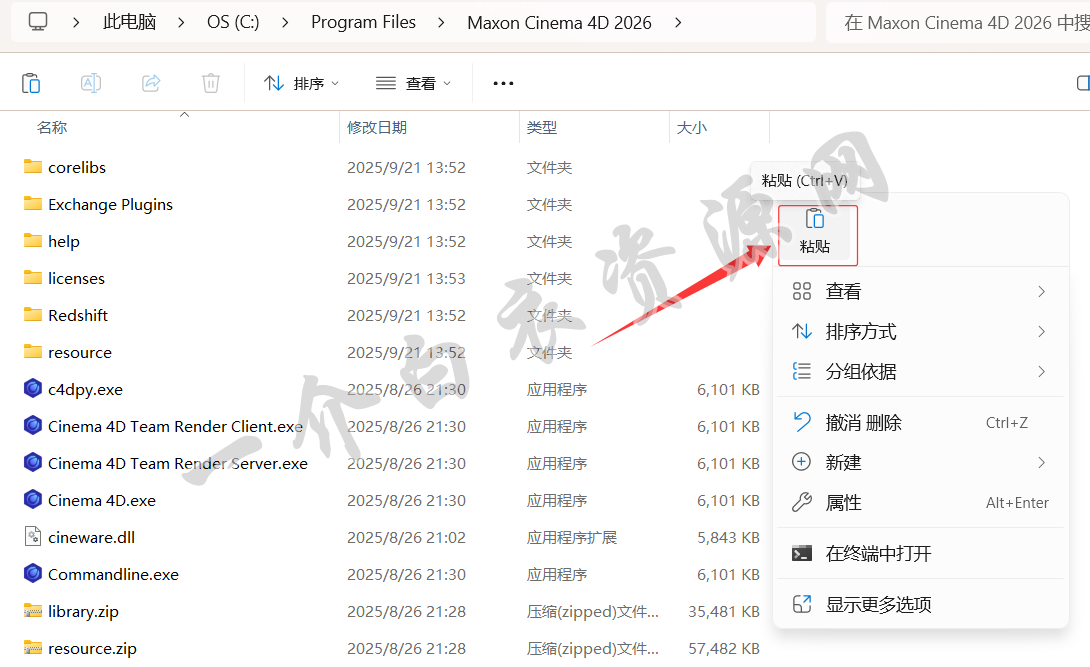Expand breadcrumb chevron after Maxon Cinema 4D 2026
Viewport: 1090px width, 667px height.
pos(679,22)
